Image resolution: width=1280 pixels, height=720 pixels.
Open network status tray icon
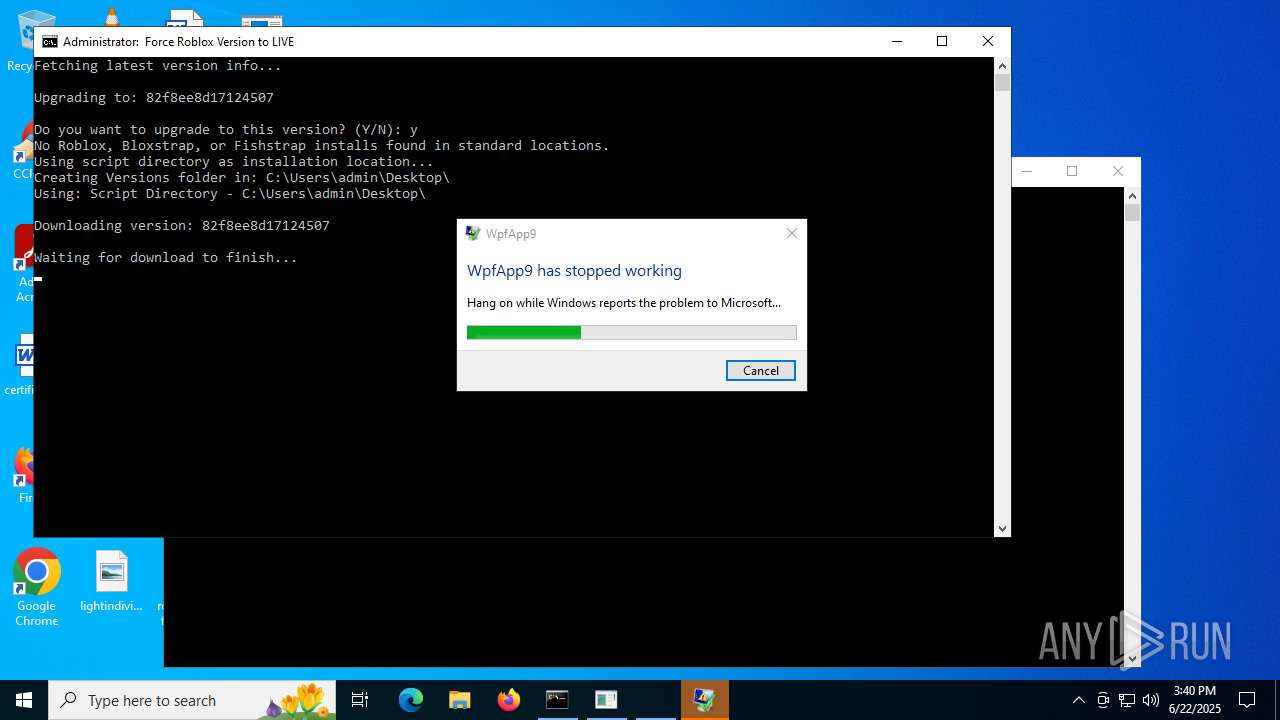[1127, 700]
